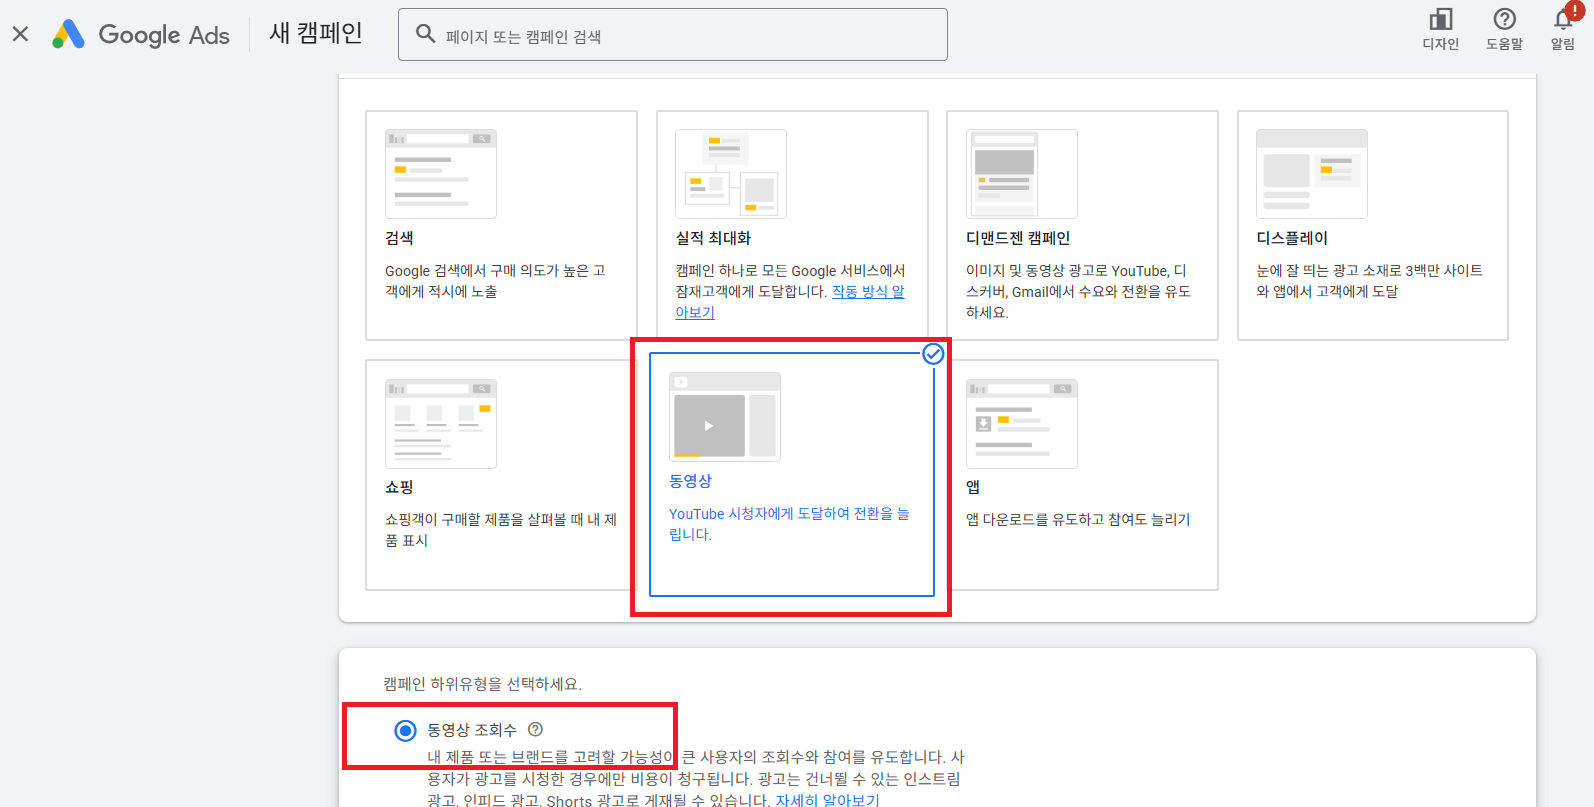
Task: Choose the 쇼핑 campaign illustration
Action: point(441,424)
